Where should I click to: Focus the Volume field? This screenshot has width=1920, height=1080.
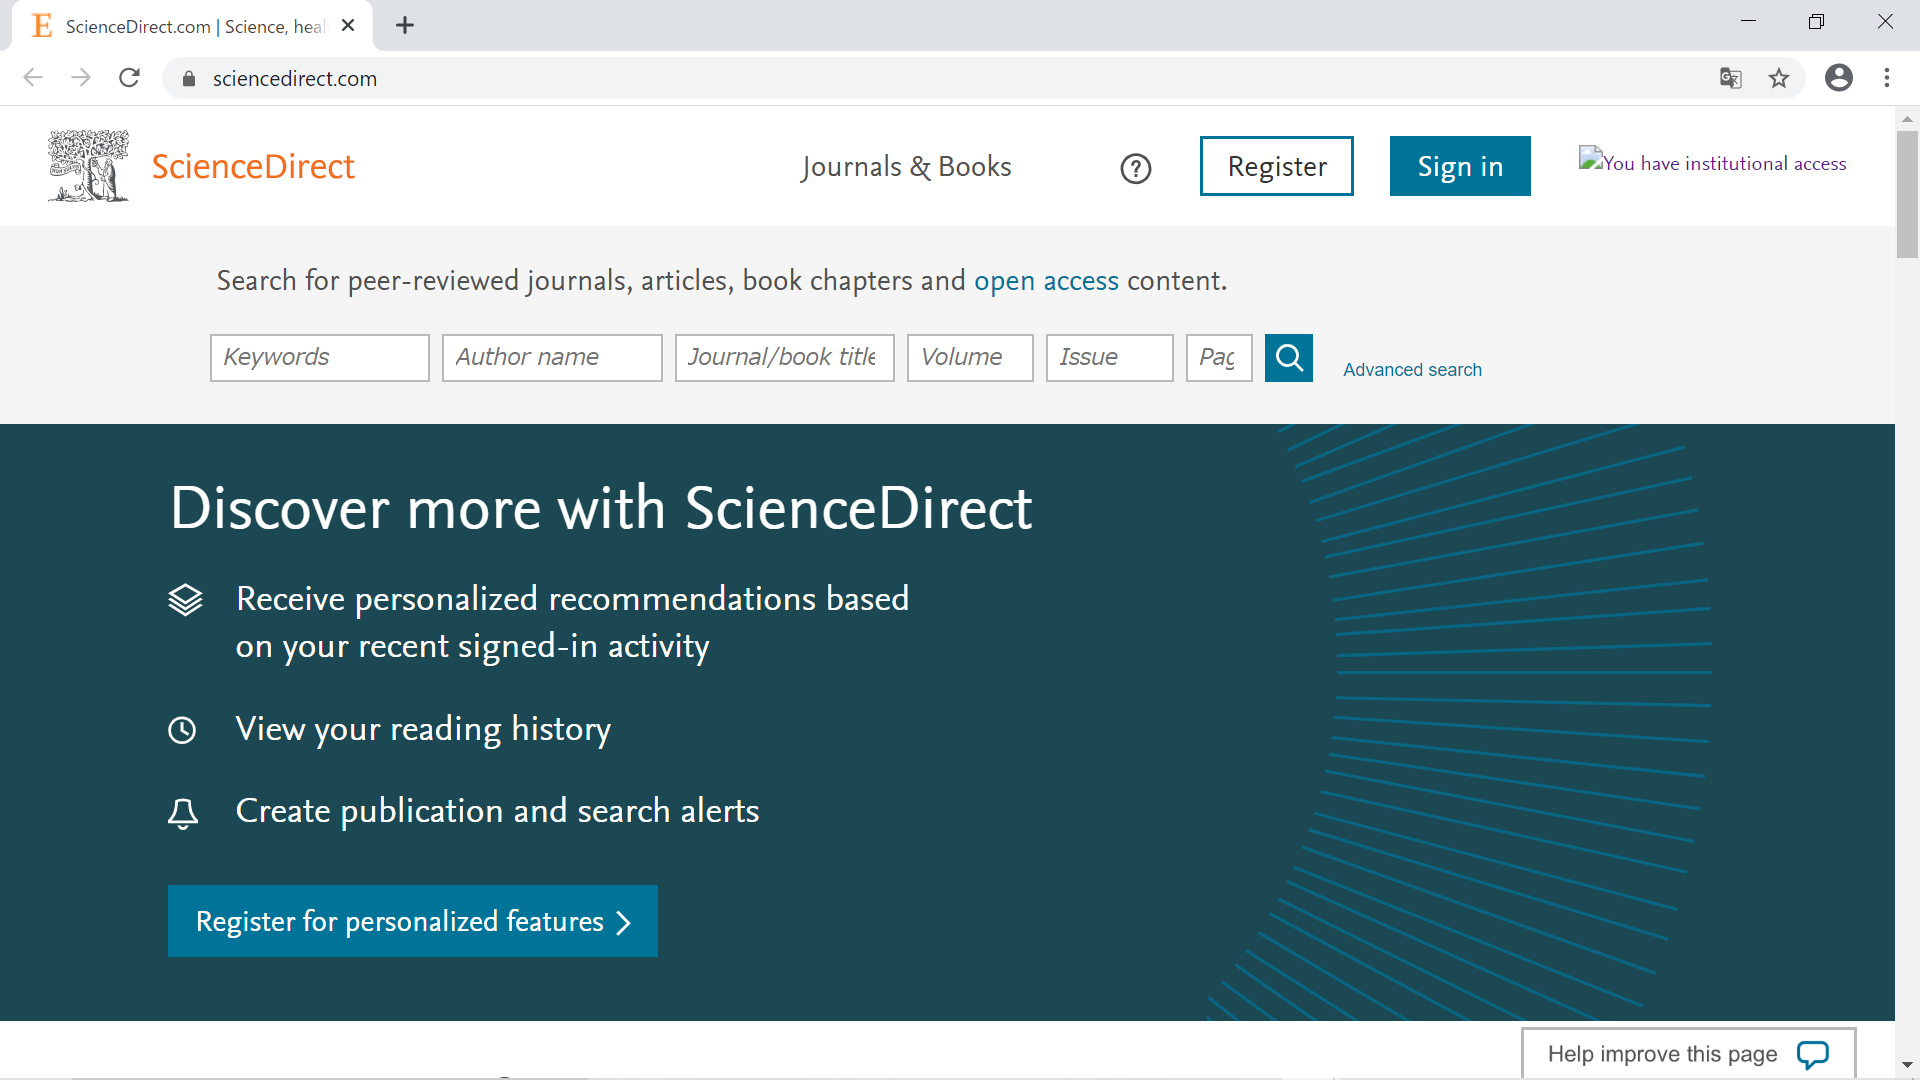(x=970, y=358)
